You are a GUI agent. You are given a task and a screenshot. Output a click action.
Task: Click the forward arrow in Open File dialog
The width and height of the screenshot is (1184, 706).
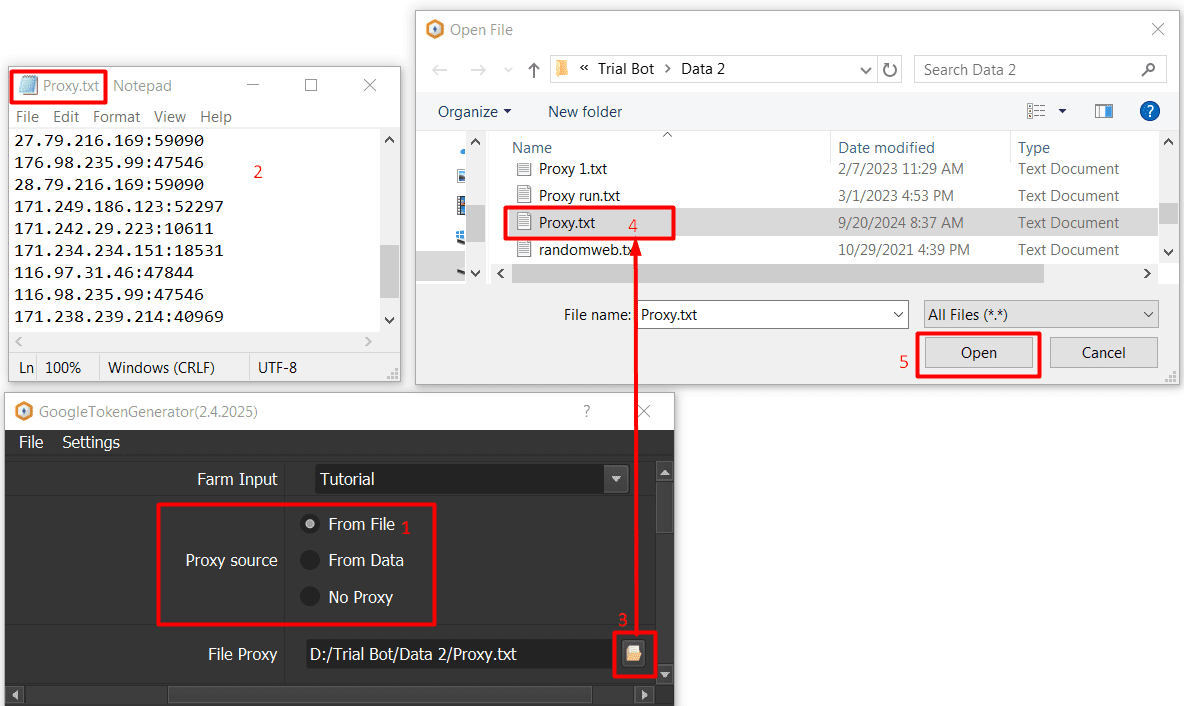[x=478, y=70]
